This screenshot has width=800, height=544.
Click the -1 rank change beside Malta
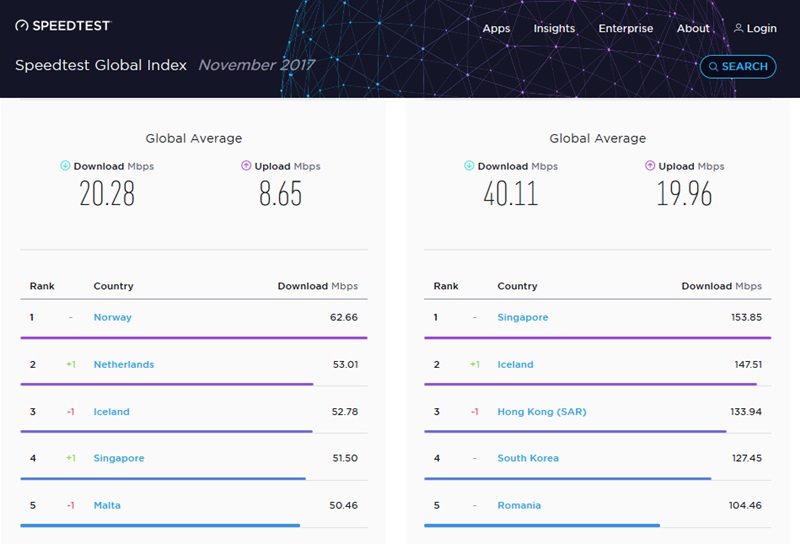click(71, 505)
